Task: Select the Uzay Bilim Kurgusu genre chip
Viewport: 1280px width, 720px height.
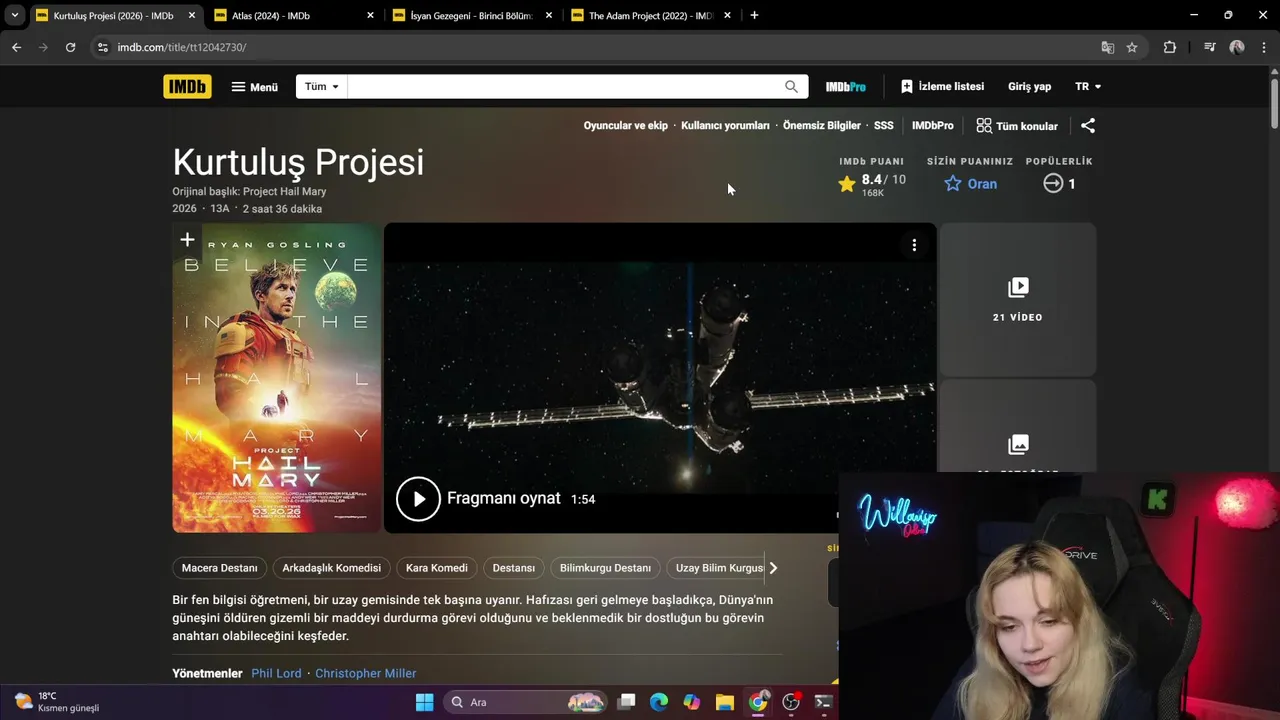Action: [x=716, y=568]
